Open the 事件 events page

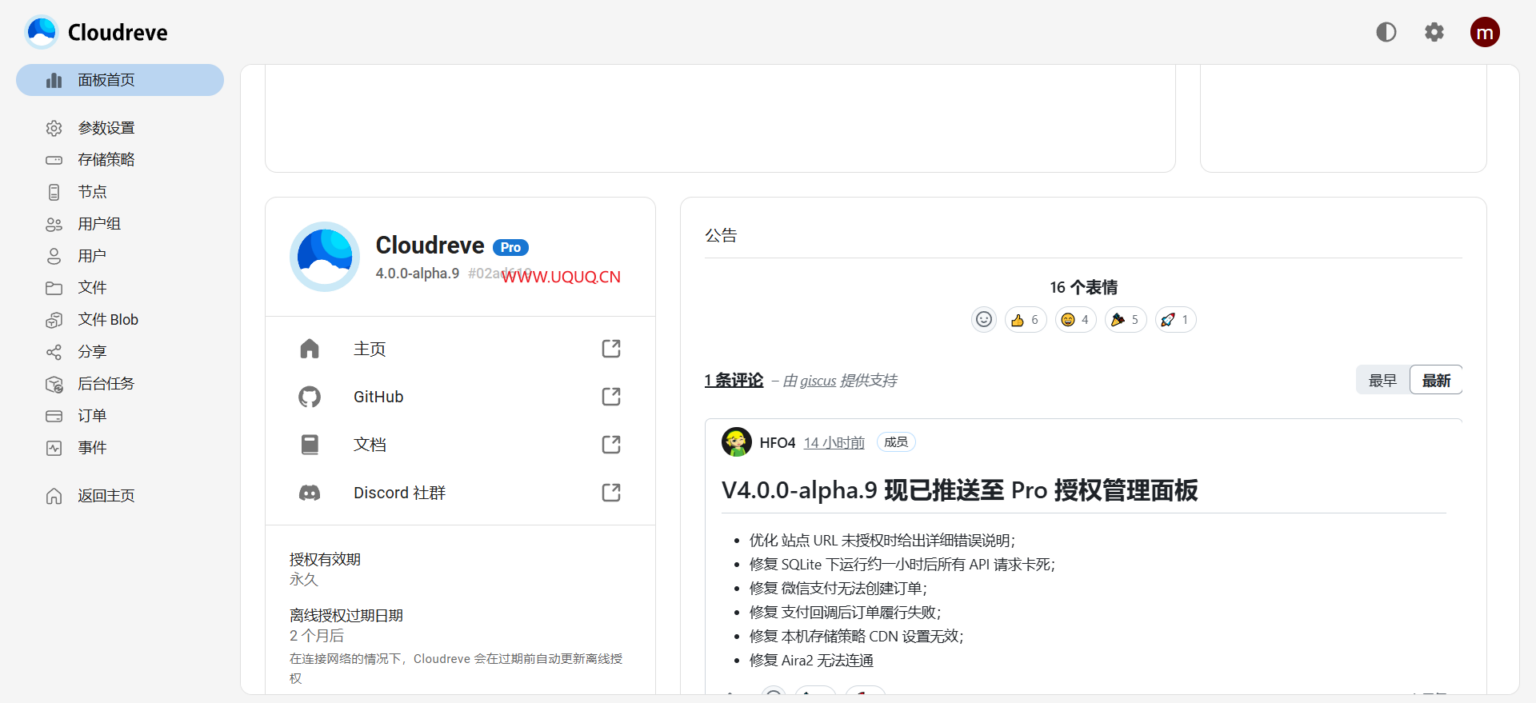[x=92, y=447]
